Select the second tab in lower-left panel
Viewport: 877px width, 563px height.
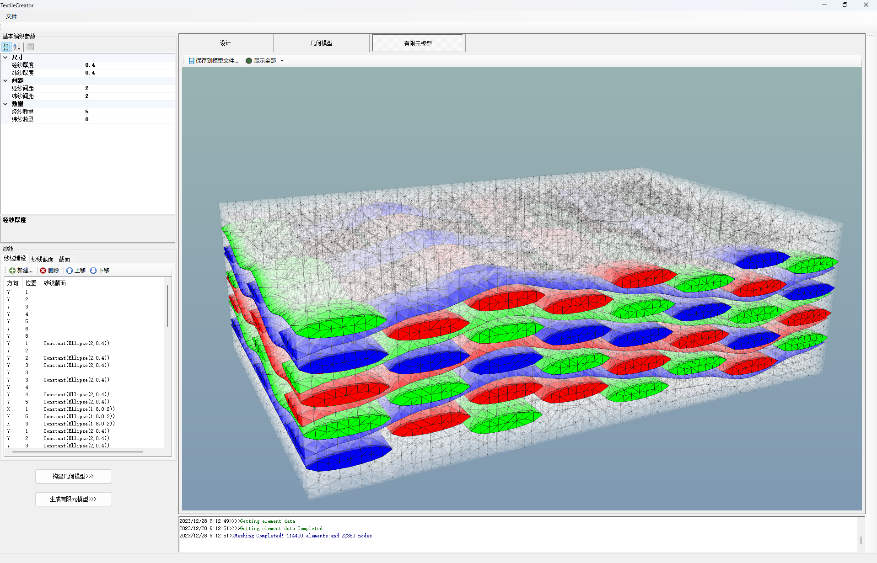41,258
